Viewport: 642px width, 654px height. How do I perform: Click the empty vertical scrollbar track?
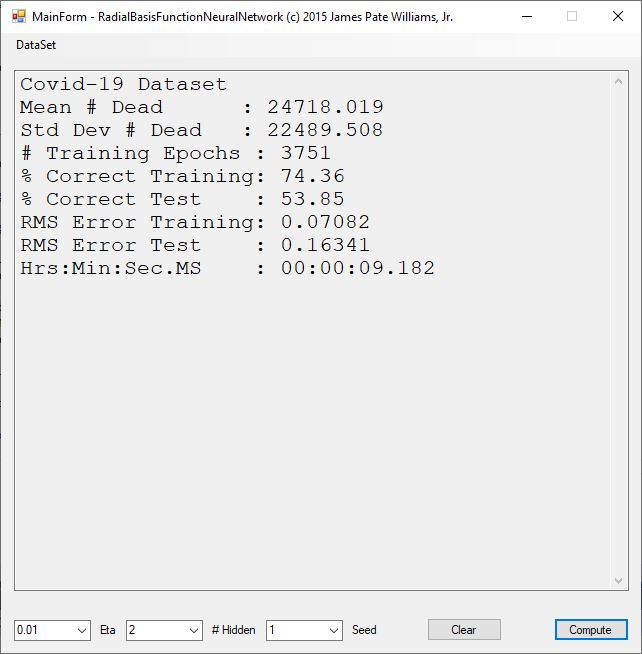(619, 330)
